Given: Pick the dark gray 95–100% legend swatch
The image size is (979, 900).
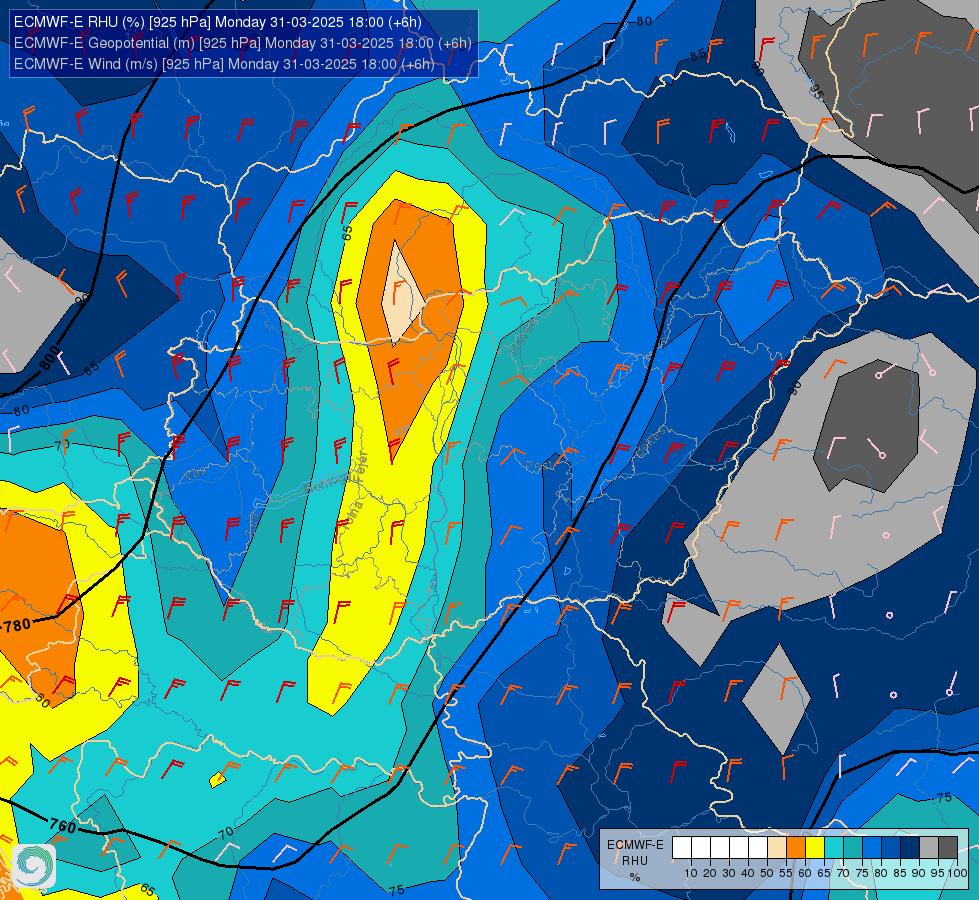Looking at the screenshot, I should pos(948,848).
